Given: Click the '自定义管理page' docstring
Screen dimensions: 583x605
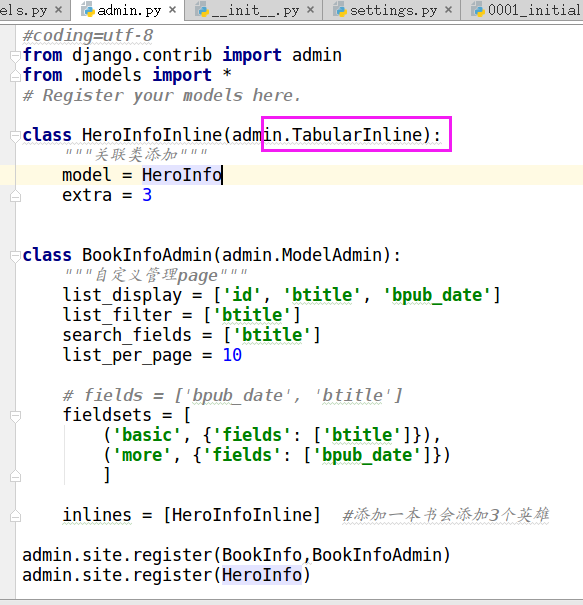Looking at the screenshot, I should coord(156,275).
